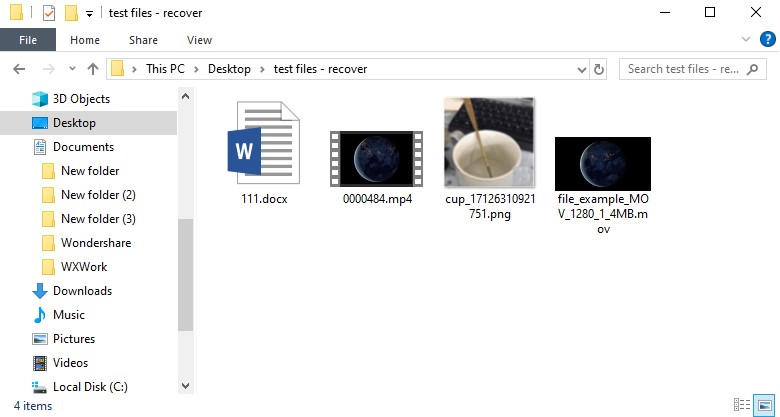Screen dimensions: 780x417
Task: Expand the ribbon with the chevron
Action: point(746,39)
